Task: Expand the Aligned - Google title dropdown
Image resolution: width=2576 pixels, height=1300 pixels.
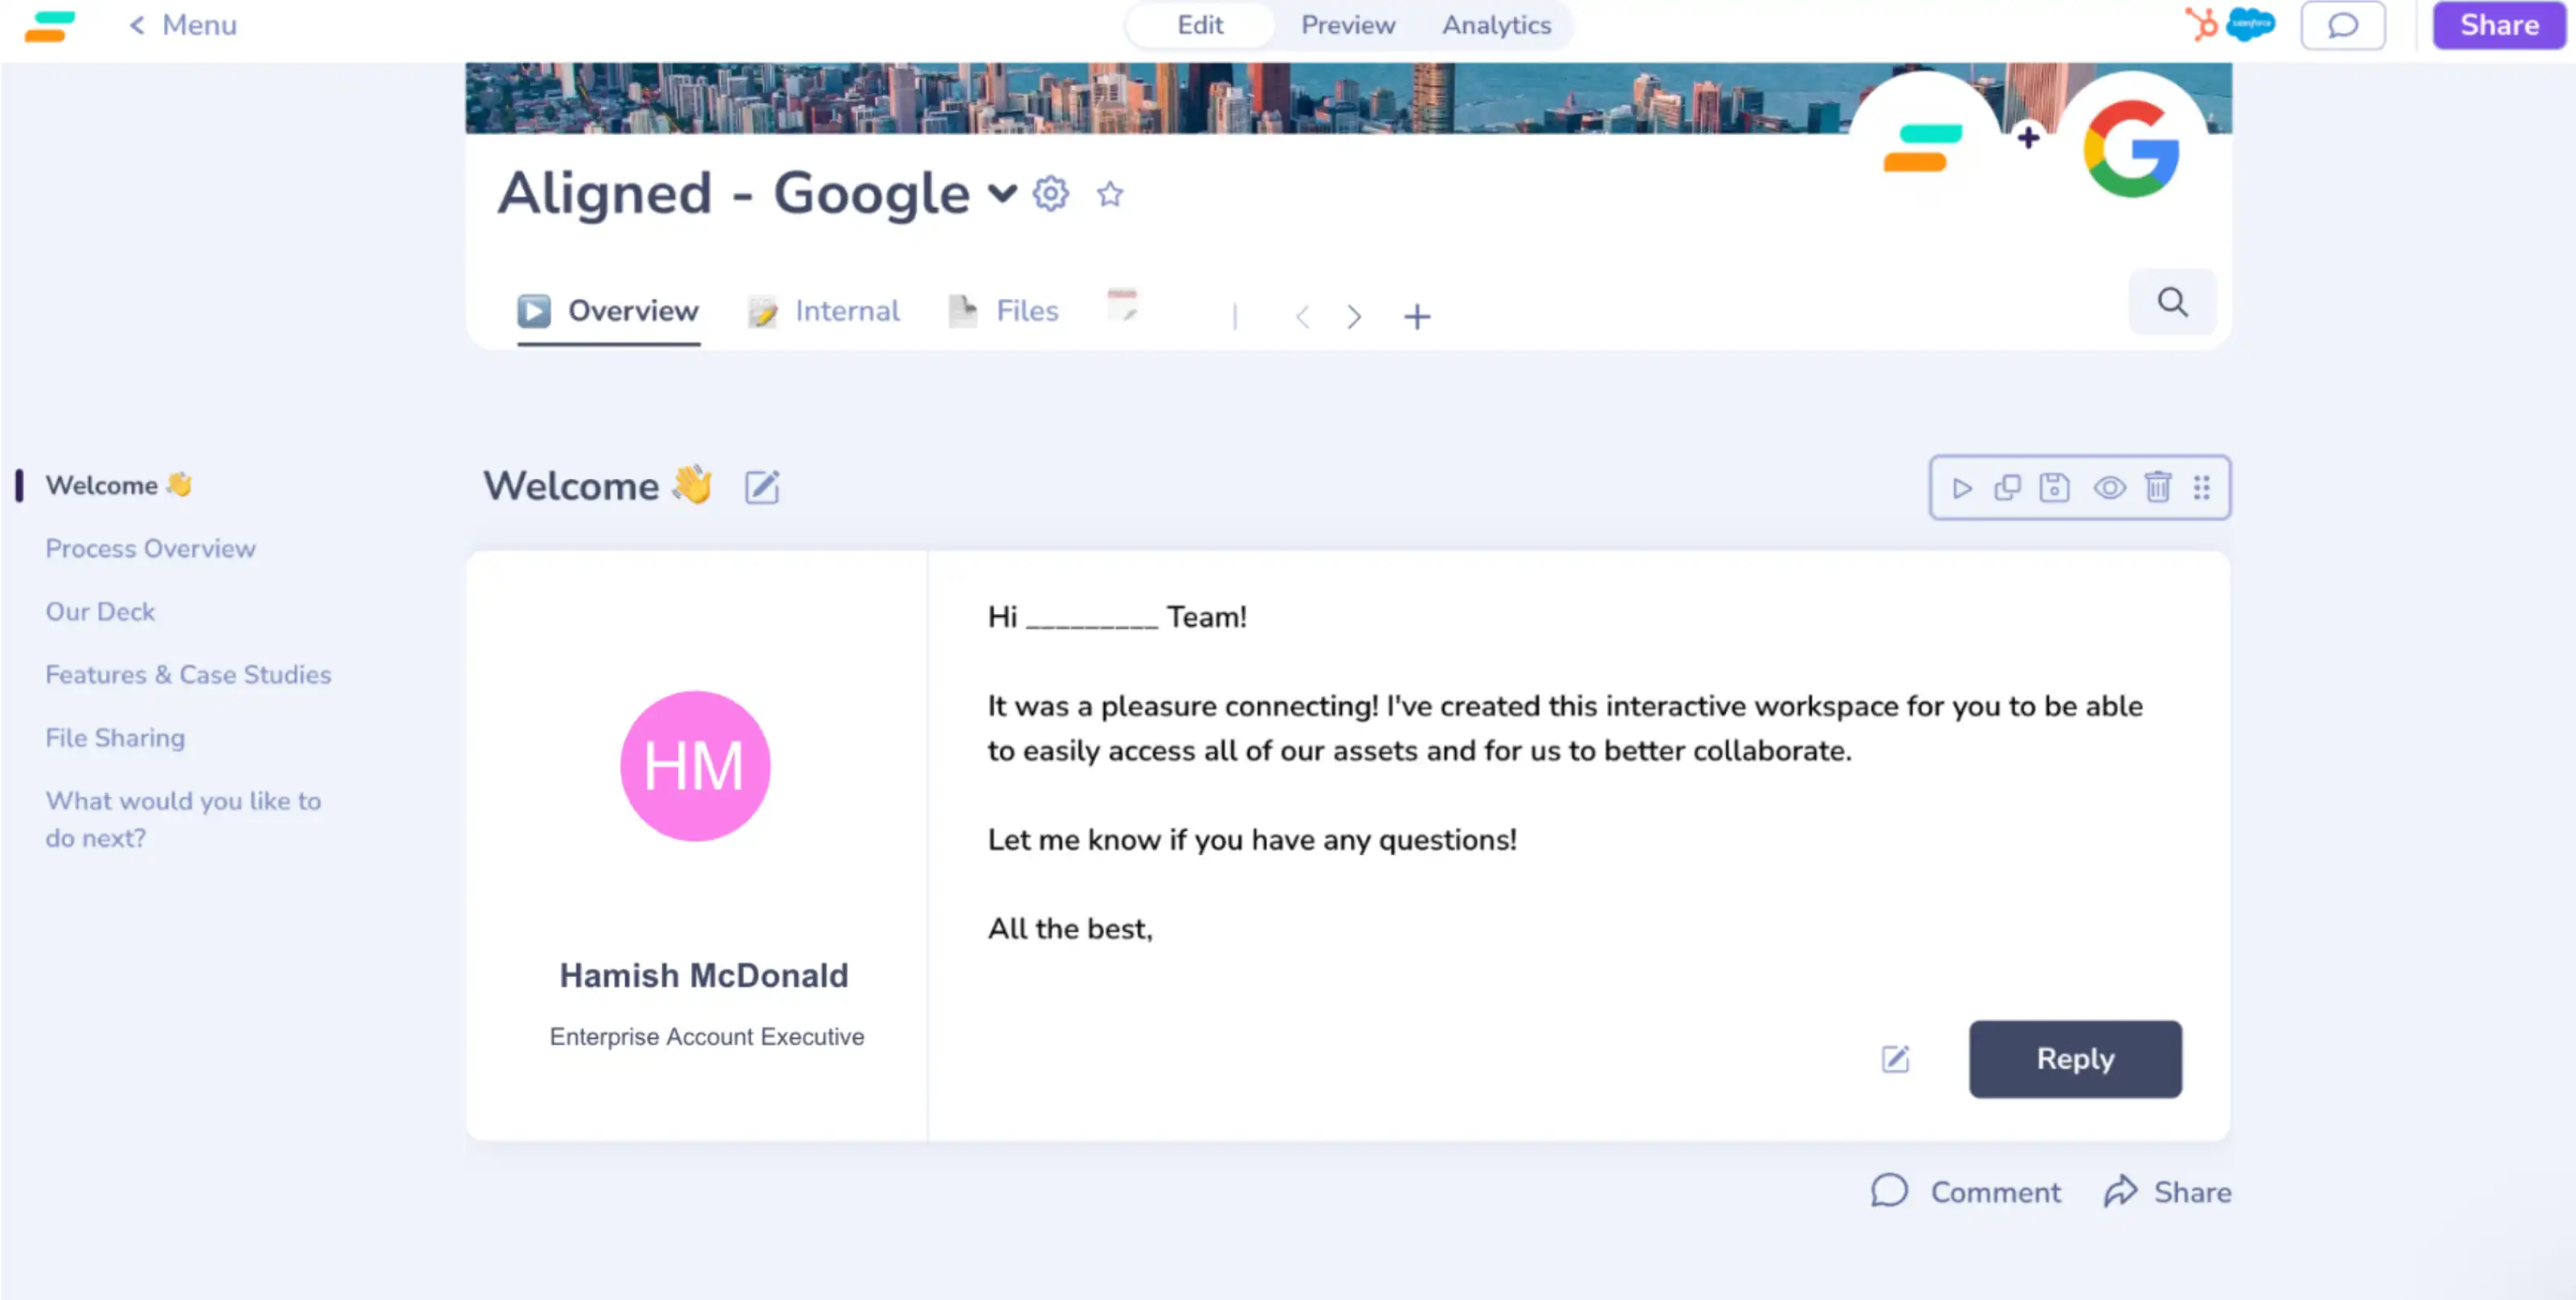Action: point(1002,193)
